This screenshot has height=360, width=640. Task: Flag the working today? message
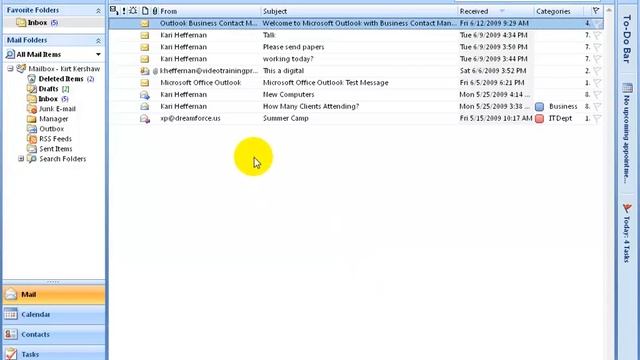597,59
